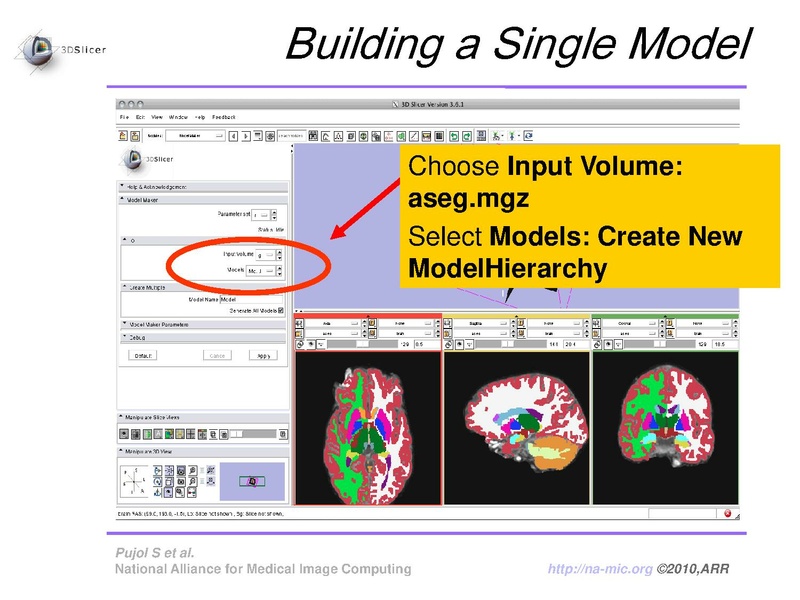Click the Model Name input field
Screen dimensions: 800x600
251,299
